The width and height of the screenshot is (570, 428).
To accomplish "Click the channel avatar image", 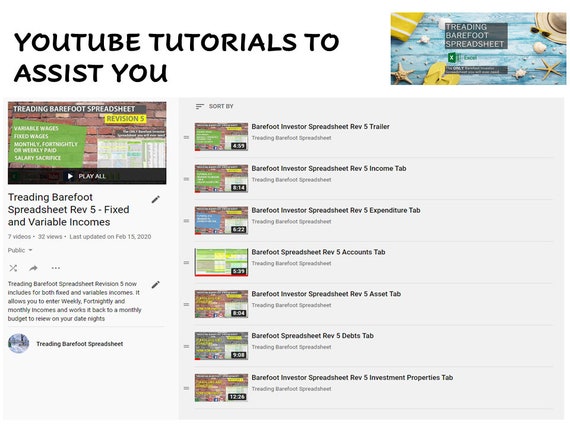I will (x=19, y=344).
